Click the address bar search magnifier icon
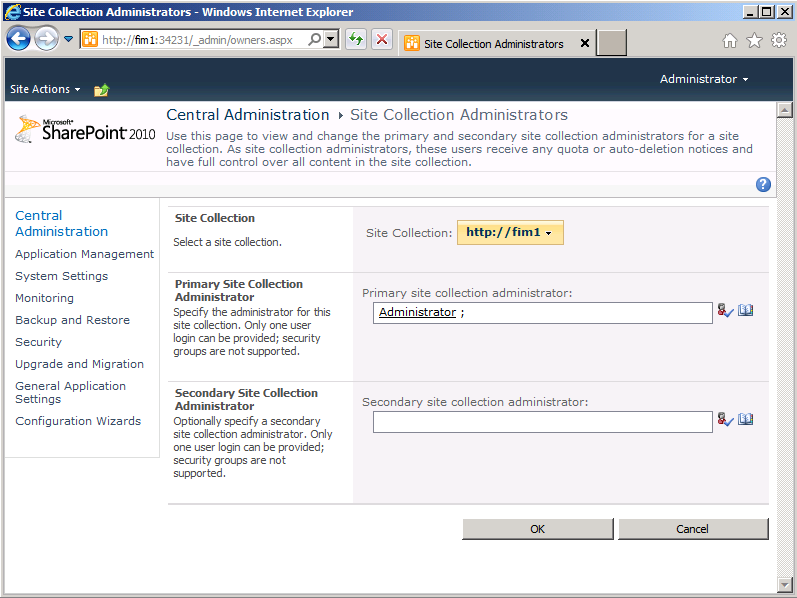 [x=315, y=39]
